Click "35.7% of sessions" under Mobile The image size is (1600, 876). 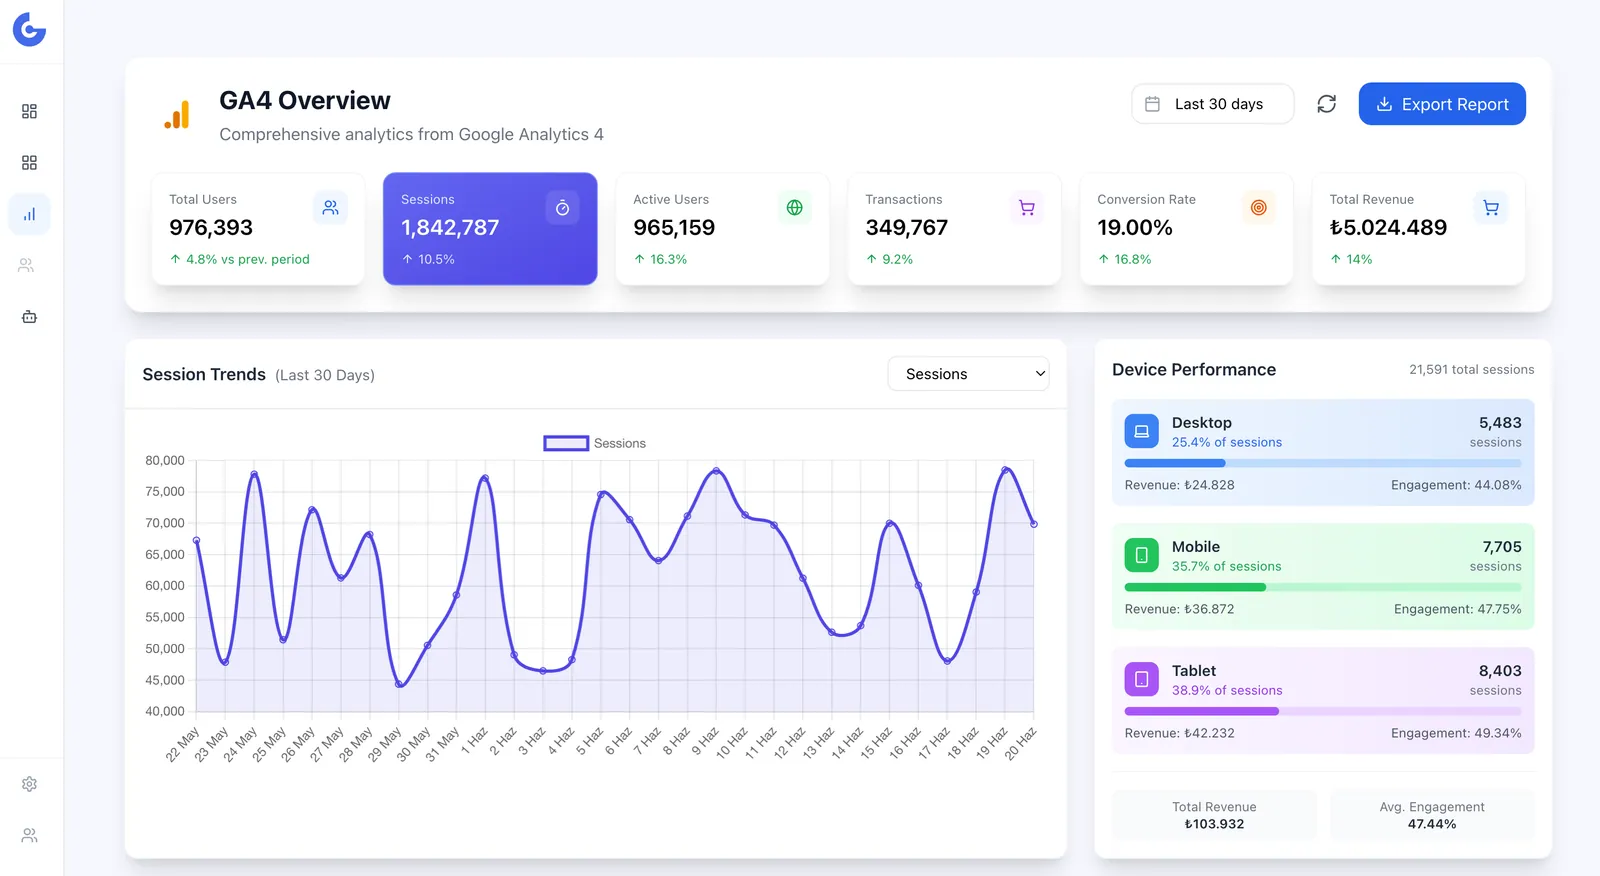pos(1226,566)
